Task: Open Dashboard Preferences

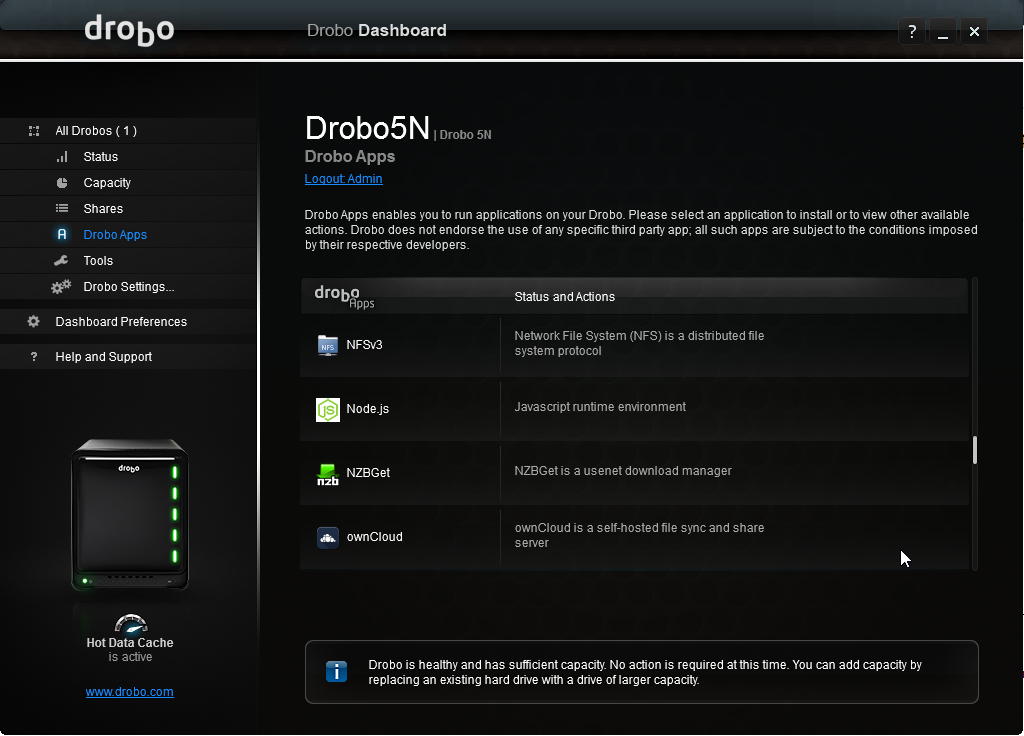Action: 121,322
